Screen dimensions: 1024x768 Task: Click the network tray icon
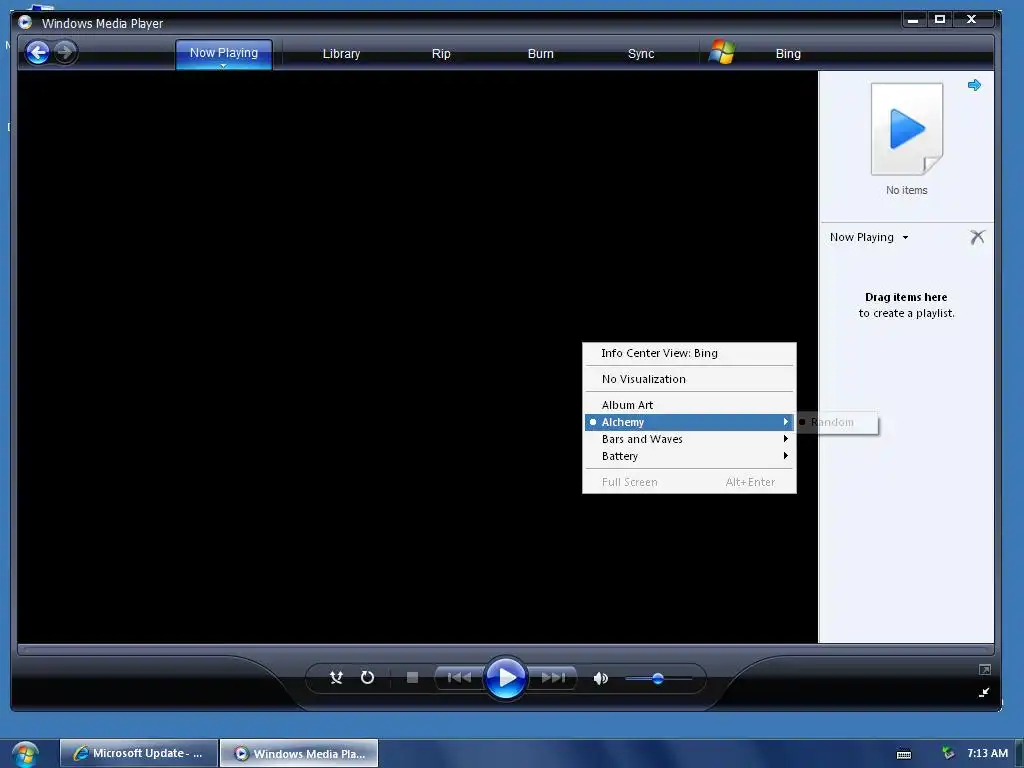pyautogui.click(x=948, y=753)
